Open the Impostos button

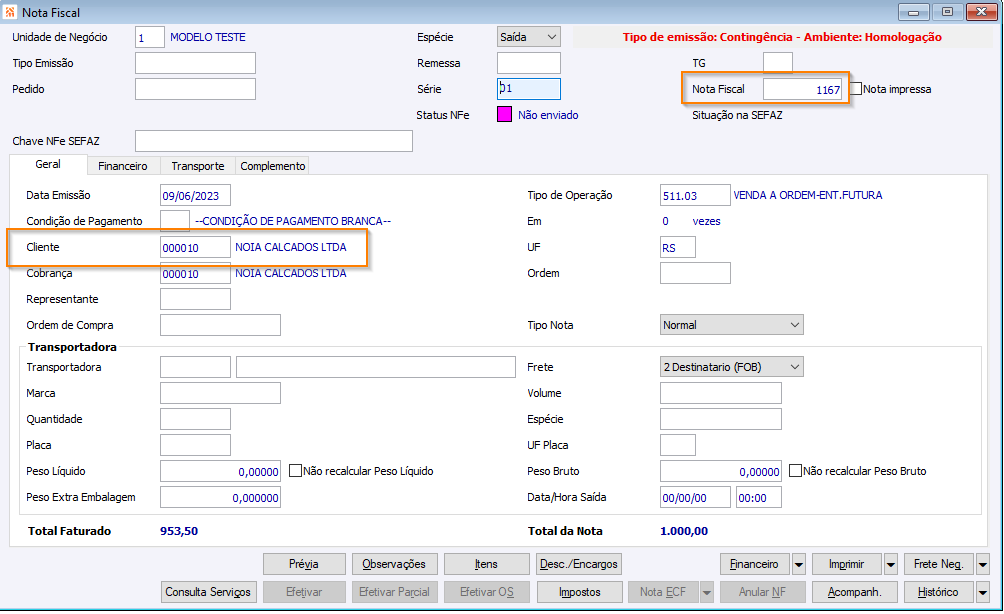pyautogui.click(x=579, y=592)
